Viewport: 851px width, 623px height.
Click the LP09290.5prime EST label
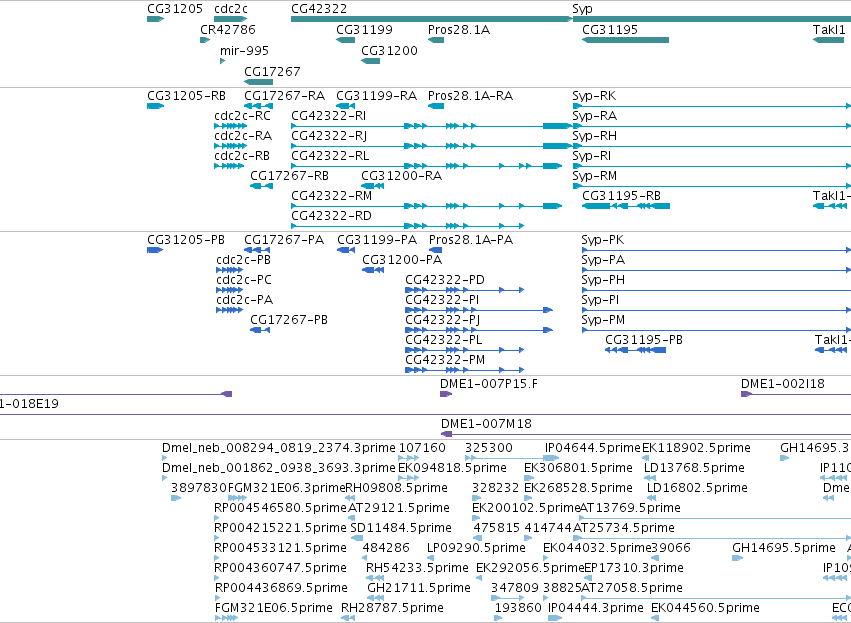[477, 548]
